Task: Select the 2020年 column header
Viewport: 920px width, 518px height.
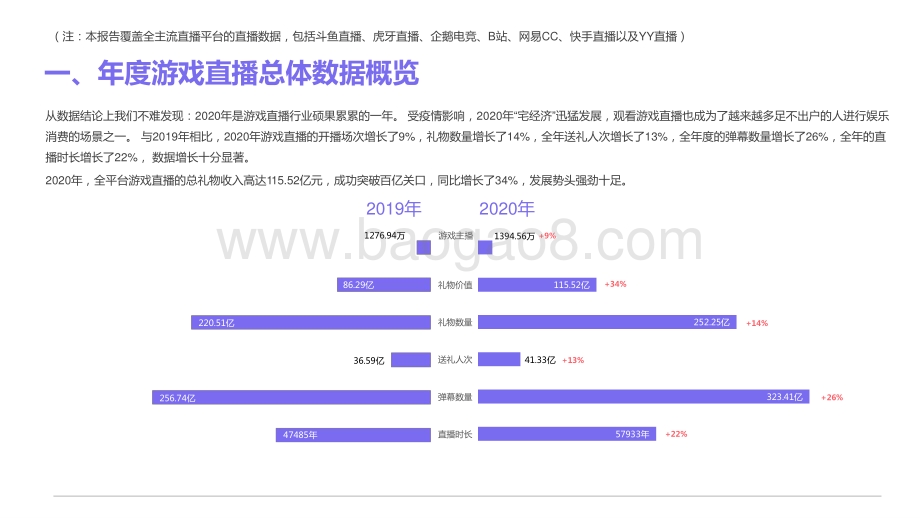Action: (506, 208)
